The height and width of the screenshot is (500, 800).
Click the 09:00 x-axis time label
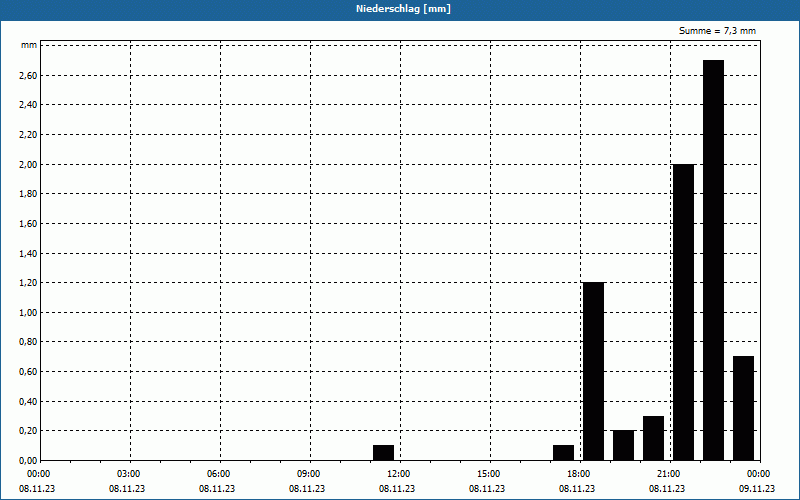coord(308,474)
